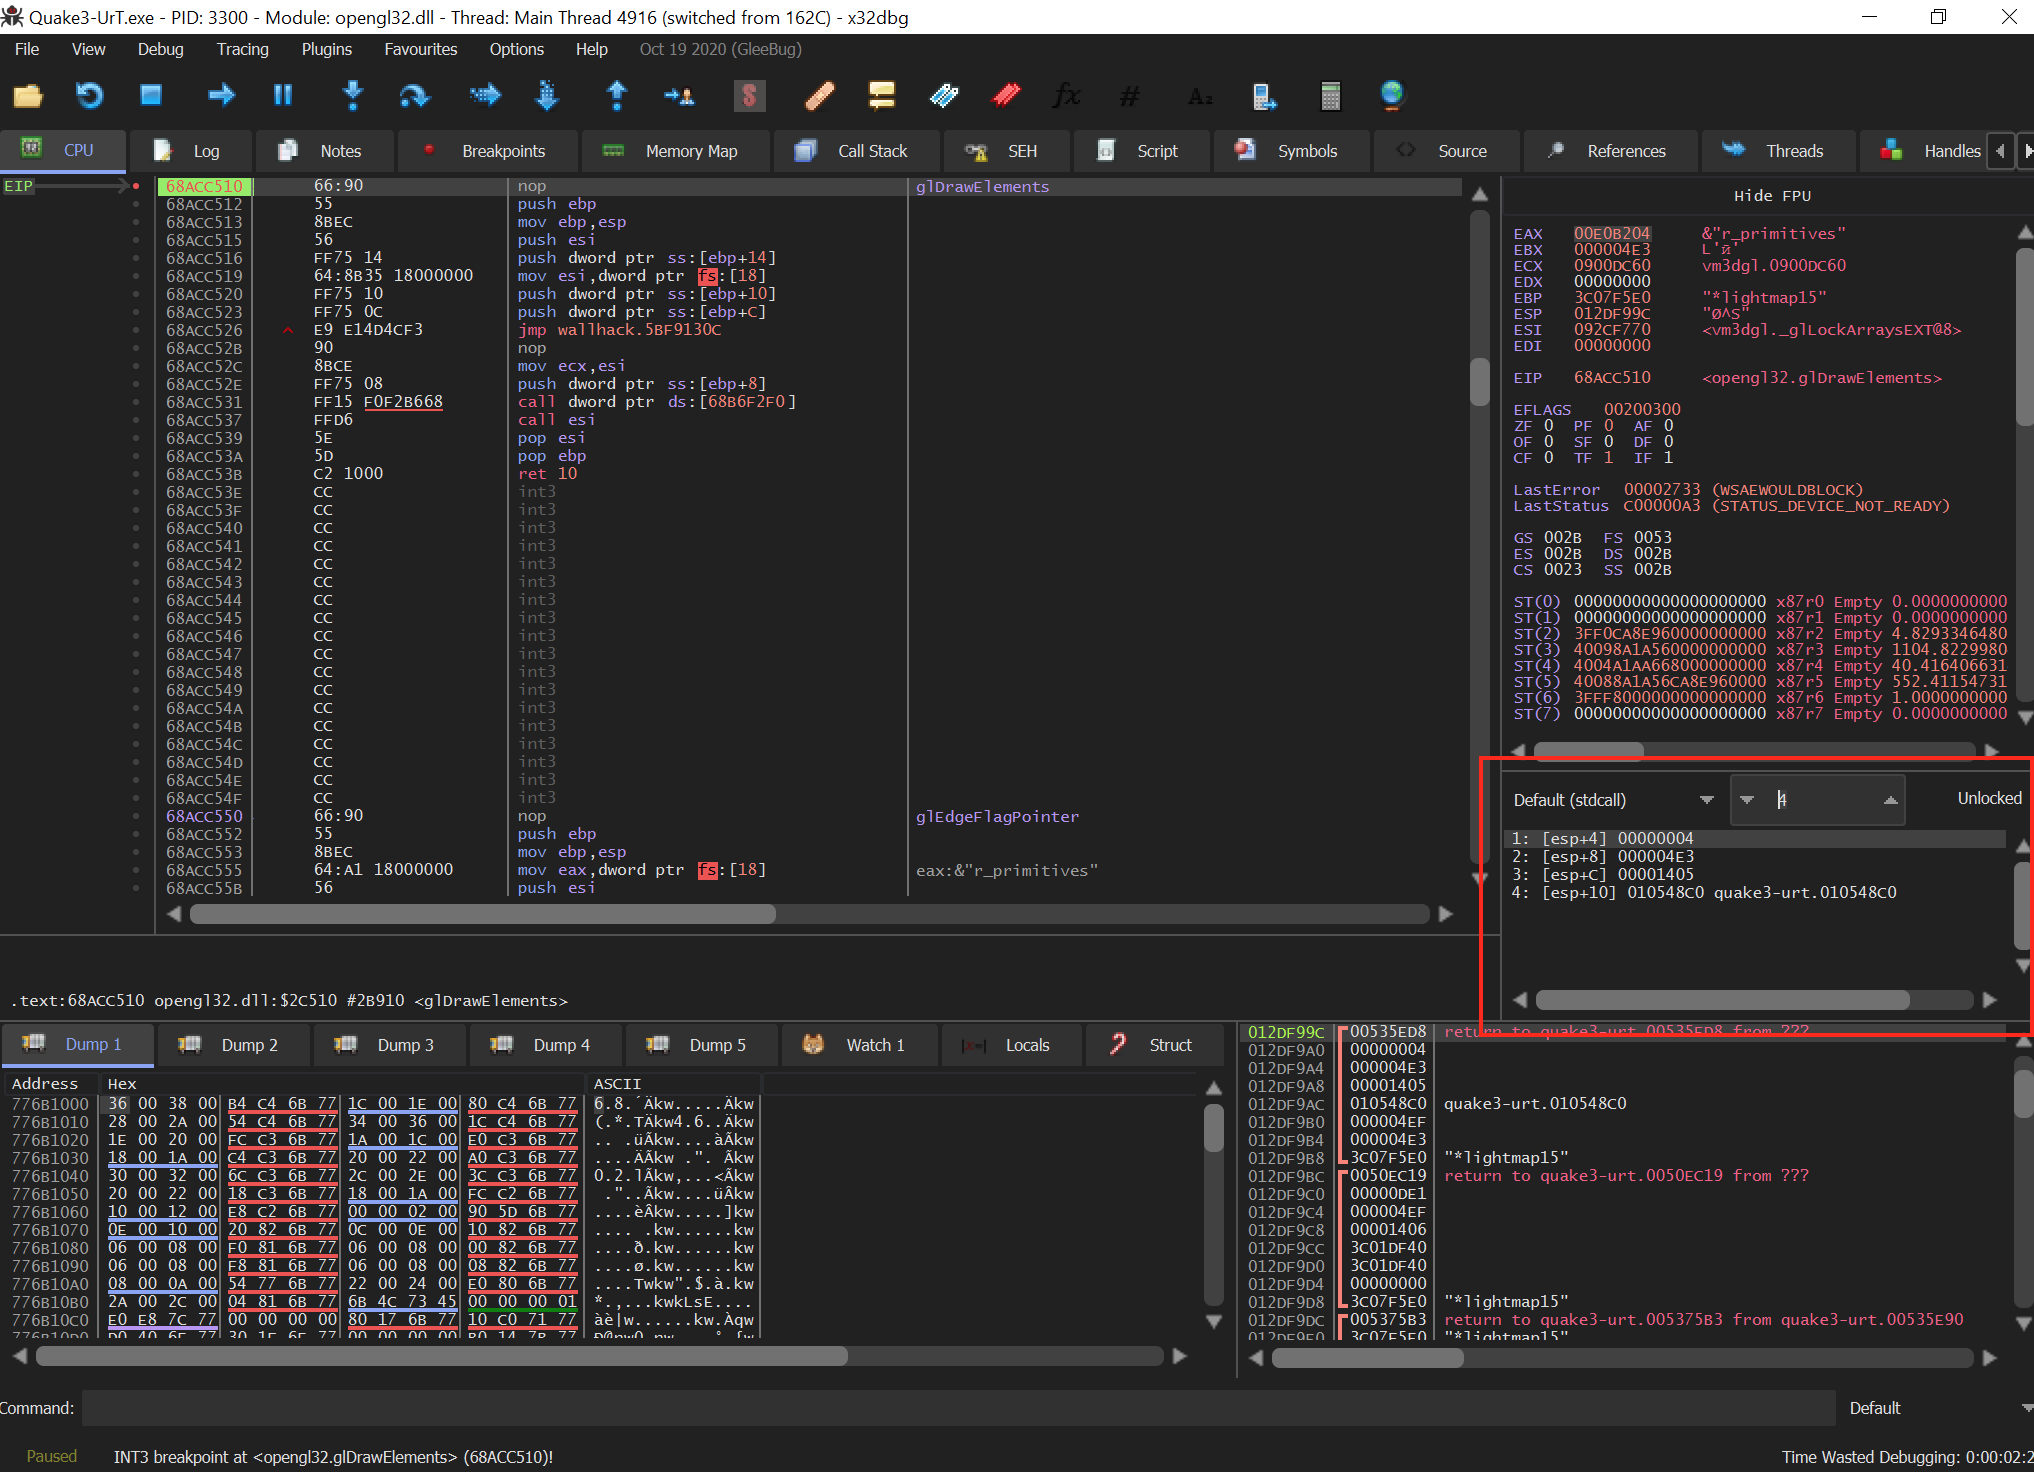Viewport: 2034px width, 1472px height.
Task: Select the EAX register value 00E0B204
Action: [x=1612, y=234]
